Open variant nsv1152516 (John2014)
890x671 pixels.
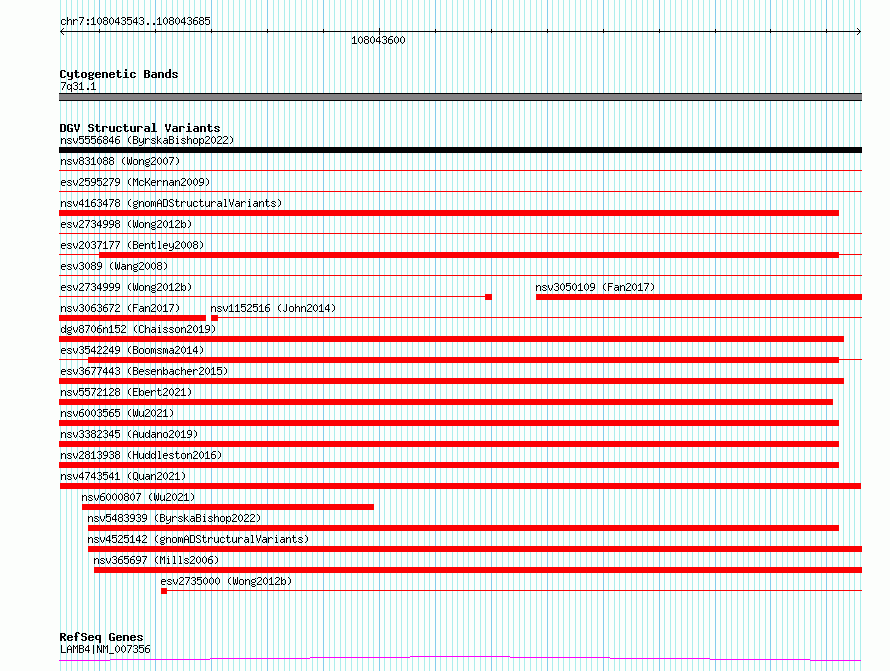[273, 308]
